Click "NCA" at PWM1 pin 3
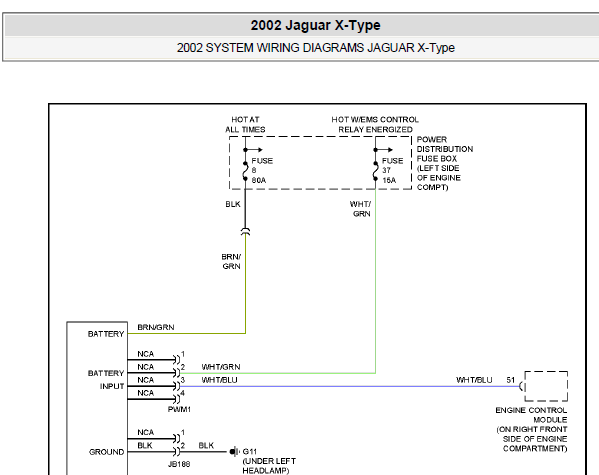Image resolution: width=599 pixels, height=475 pixels. click(x=146, y=380)
